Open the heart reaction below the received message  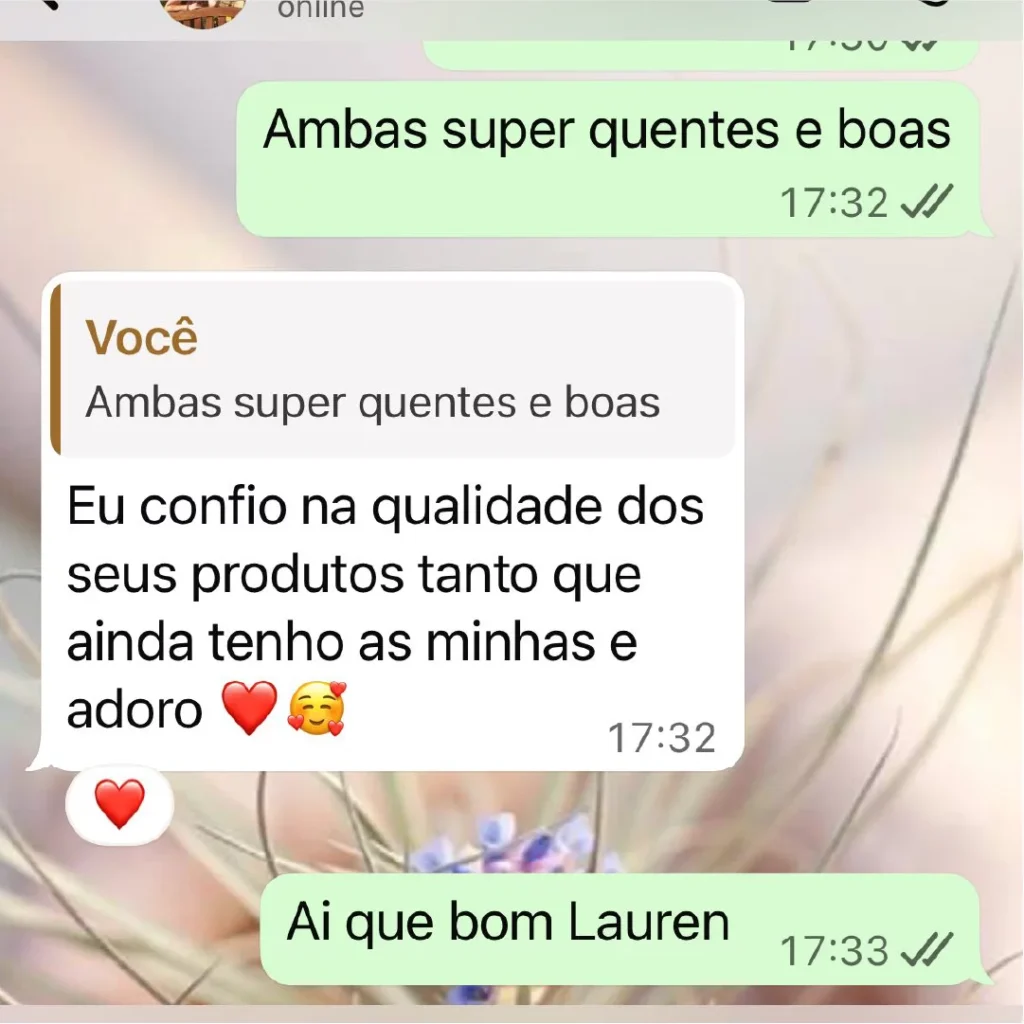pos(120,804)
